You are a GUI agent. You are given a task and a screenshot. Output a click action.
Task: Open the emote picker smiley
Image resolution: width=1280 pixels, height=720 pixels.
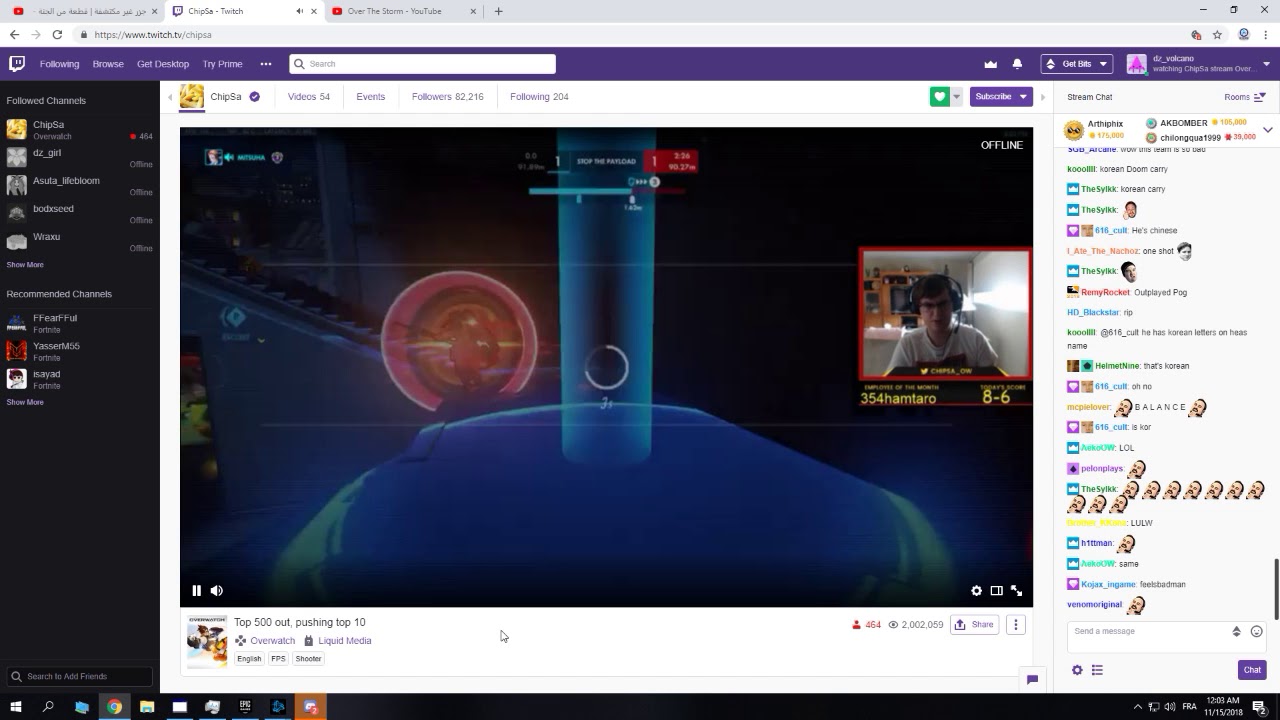coord(1257,632)
